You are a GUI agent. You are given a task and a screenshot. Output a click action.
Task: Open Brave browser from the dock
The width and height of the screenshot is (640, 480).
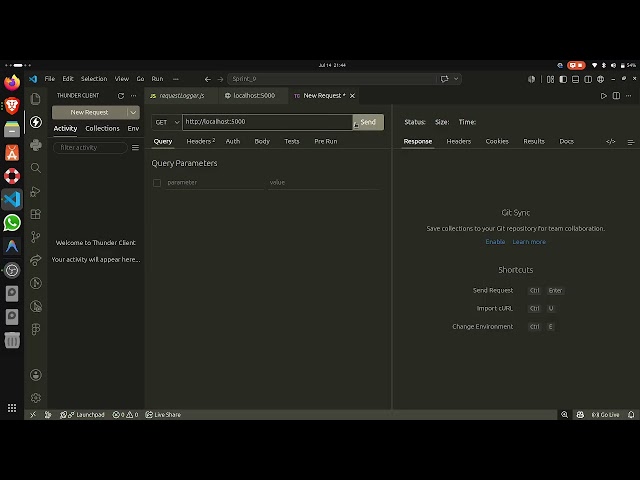click(x=12, y=106)
